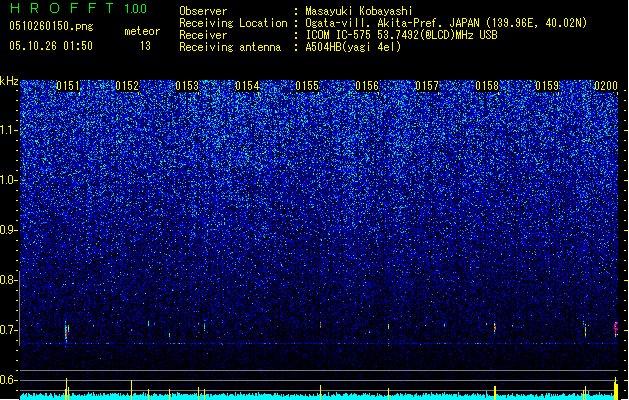The height and width of the screenshot is (400, 629).
Task: Click the strong meteor echo beneath 0151
Action: tap(66, 332)
